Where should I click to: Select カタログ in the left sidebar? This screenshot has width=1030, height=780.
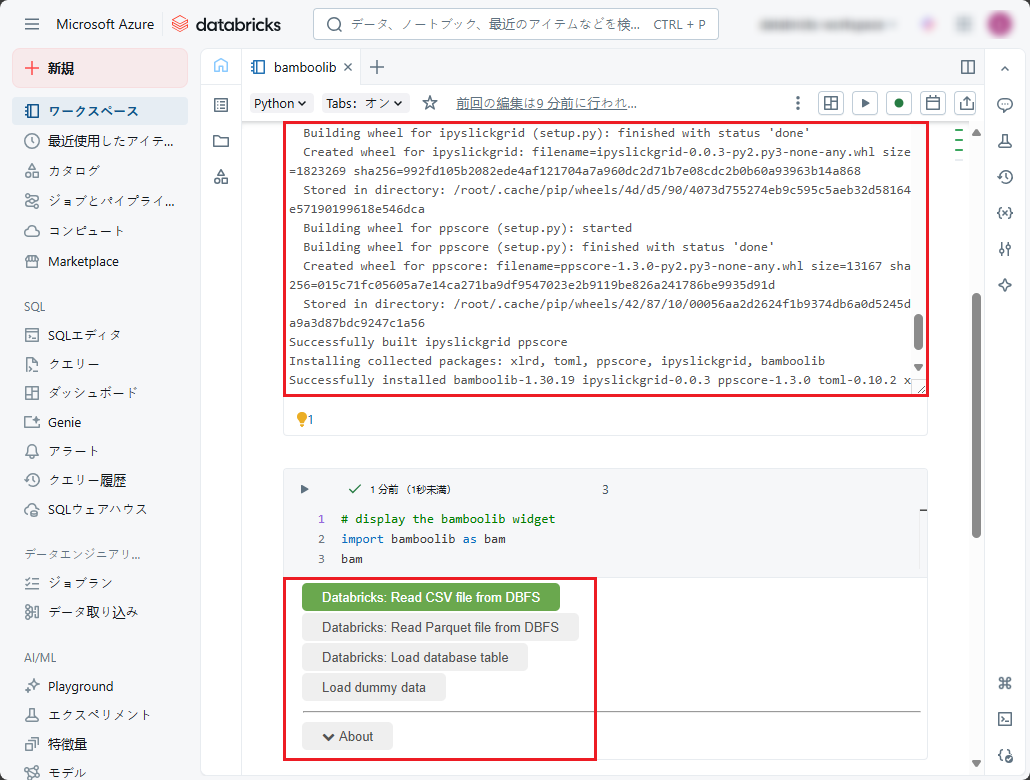pos(74,171)
